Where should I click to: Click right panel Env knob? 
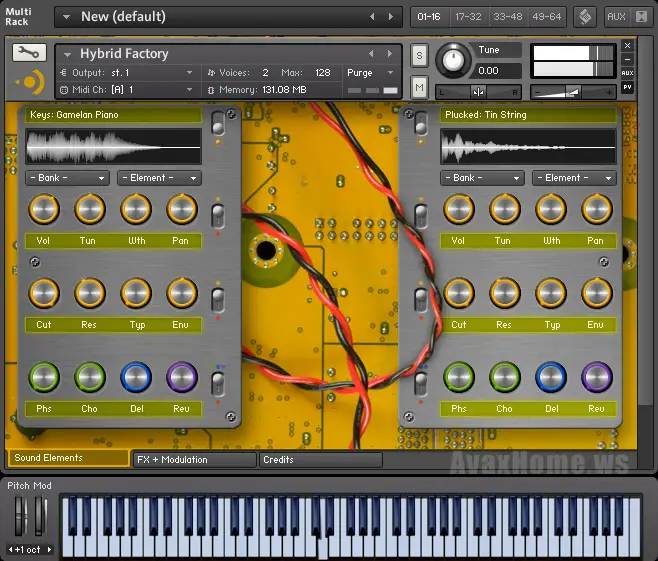click(597, 293)
